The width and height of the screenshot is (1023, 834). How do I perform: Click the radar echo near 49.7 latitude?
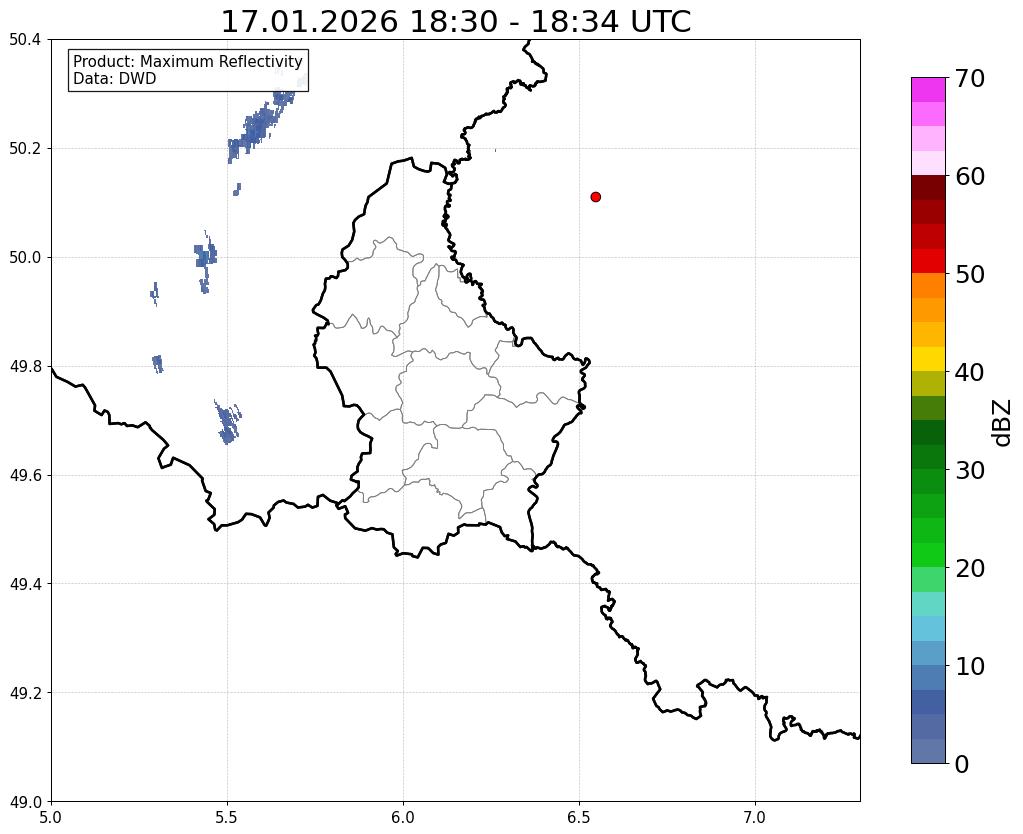[228, 422]
